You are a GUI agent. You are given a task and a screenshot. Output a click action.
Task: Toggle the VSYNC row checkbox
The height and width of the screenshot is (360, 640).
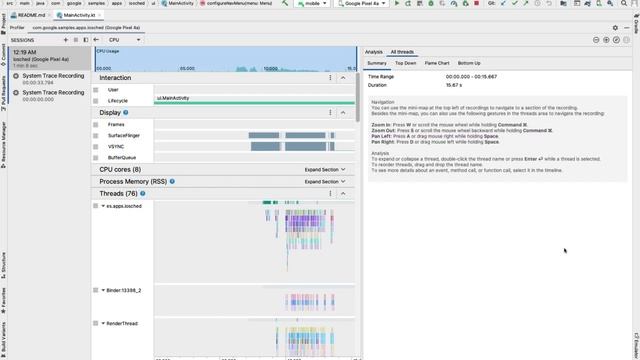point(96,147)
